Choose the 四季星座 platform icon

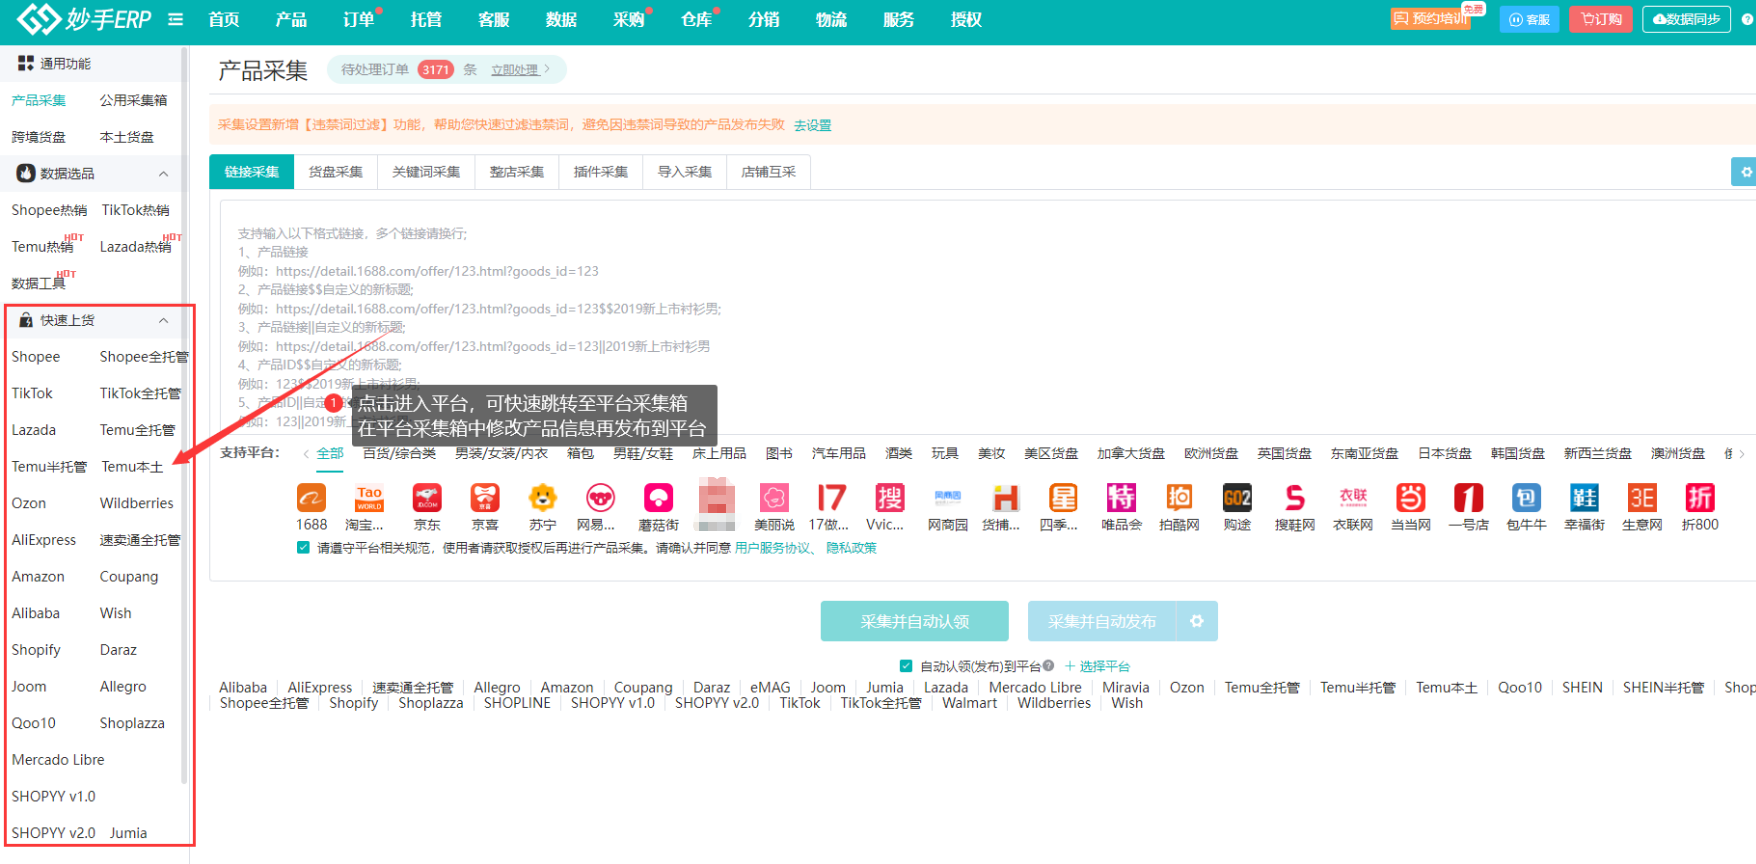click(x=1063, y=497)
